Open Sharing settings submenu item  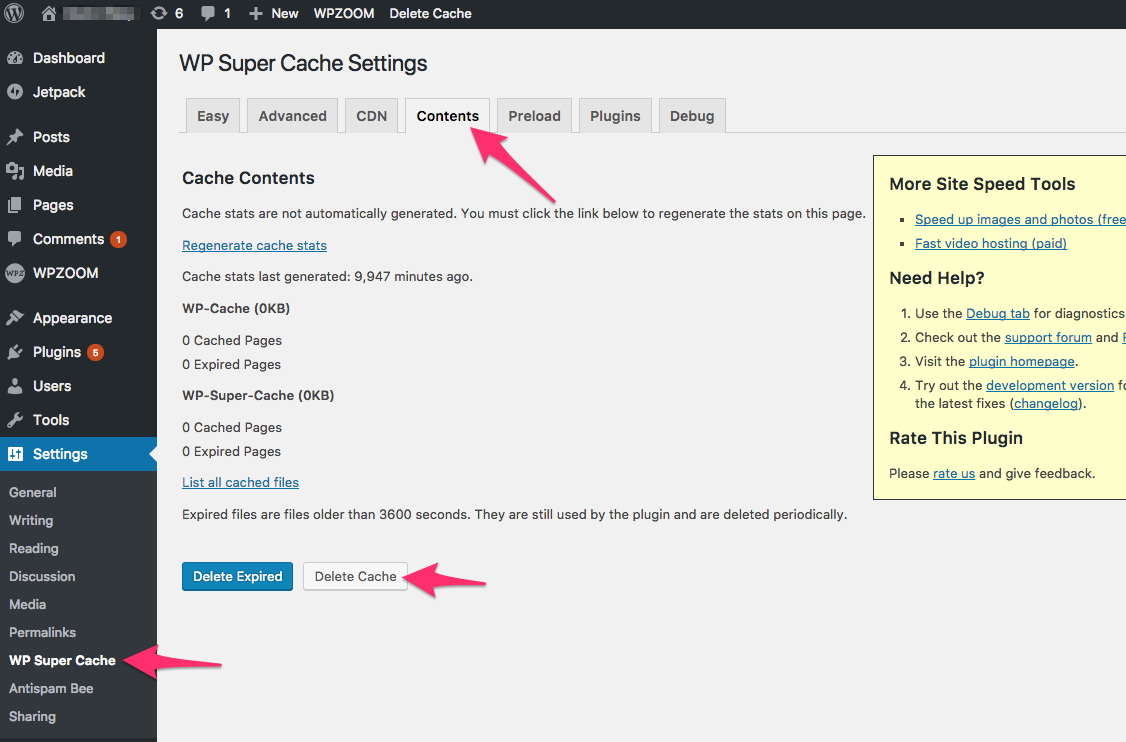point(32,717)
